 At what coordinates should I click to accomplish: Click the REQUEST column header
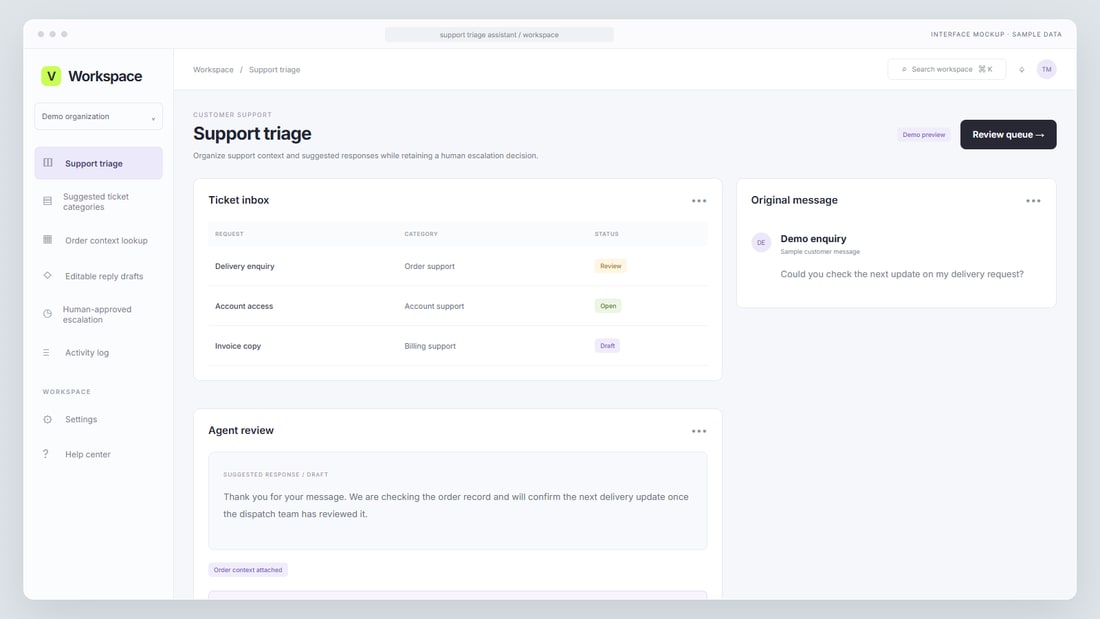tap(229, 234)
